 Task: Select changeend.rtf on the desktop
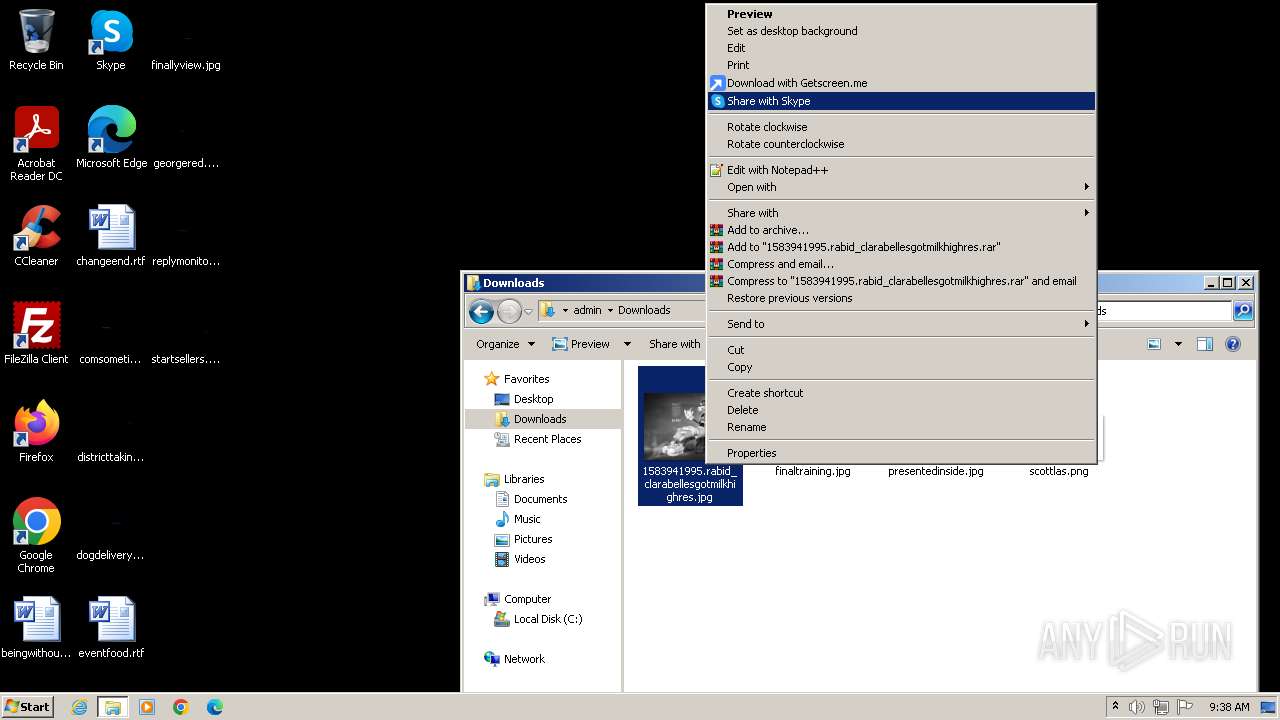(x=111, y=236)
